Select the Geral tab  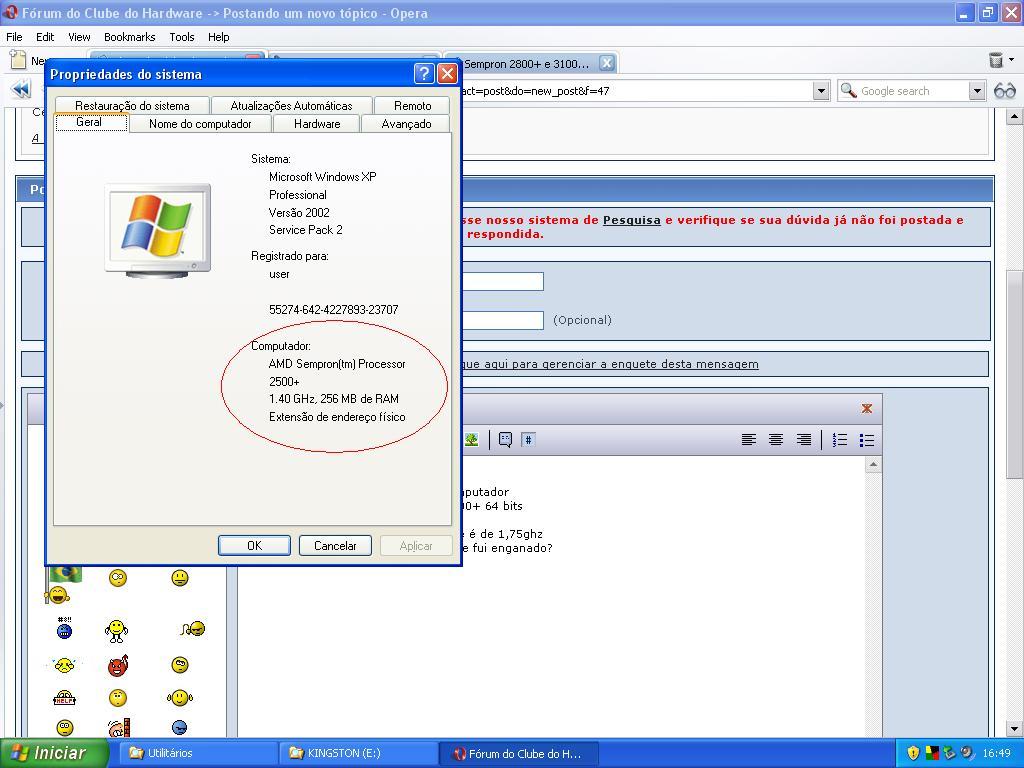(x=89, y=122)
